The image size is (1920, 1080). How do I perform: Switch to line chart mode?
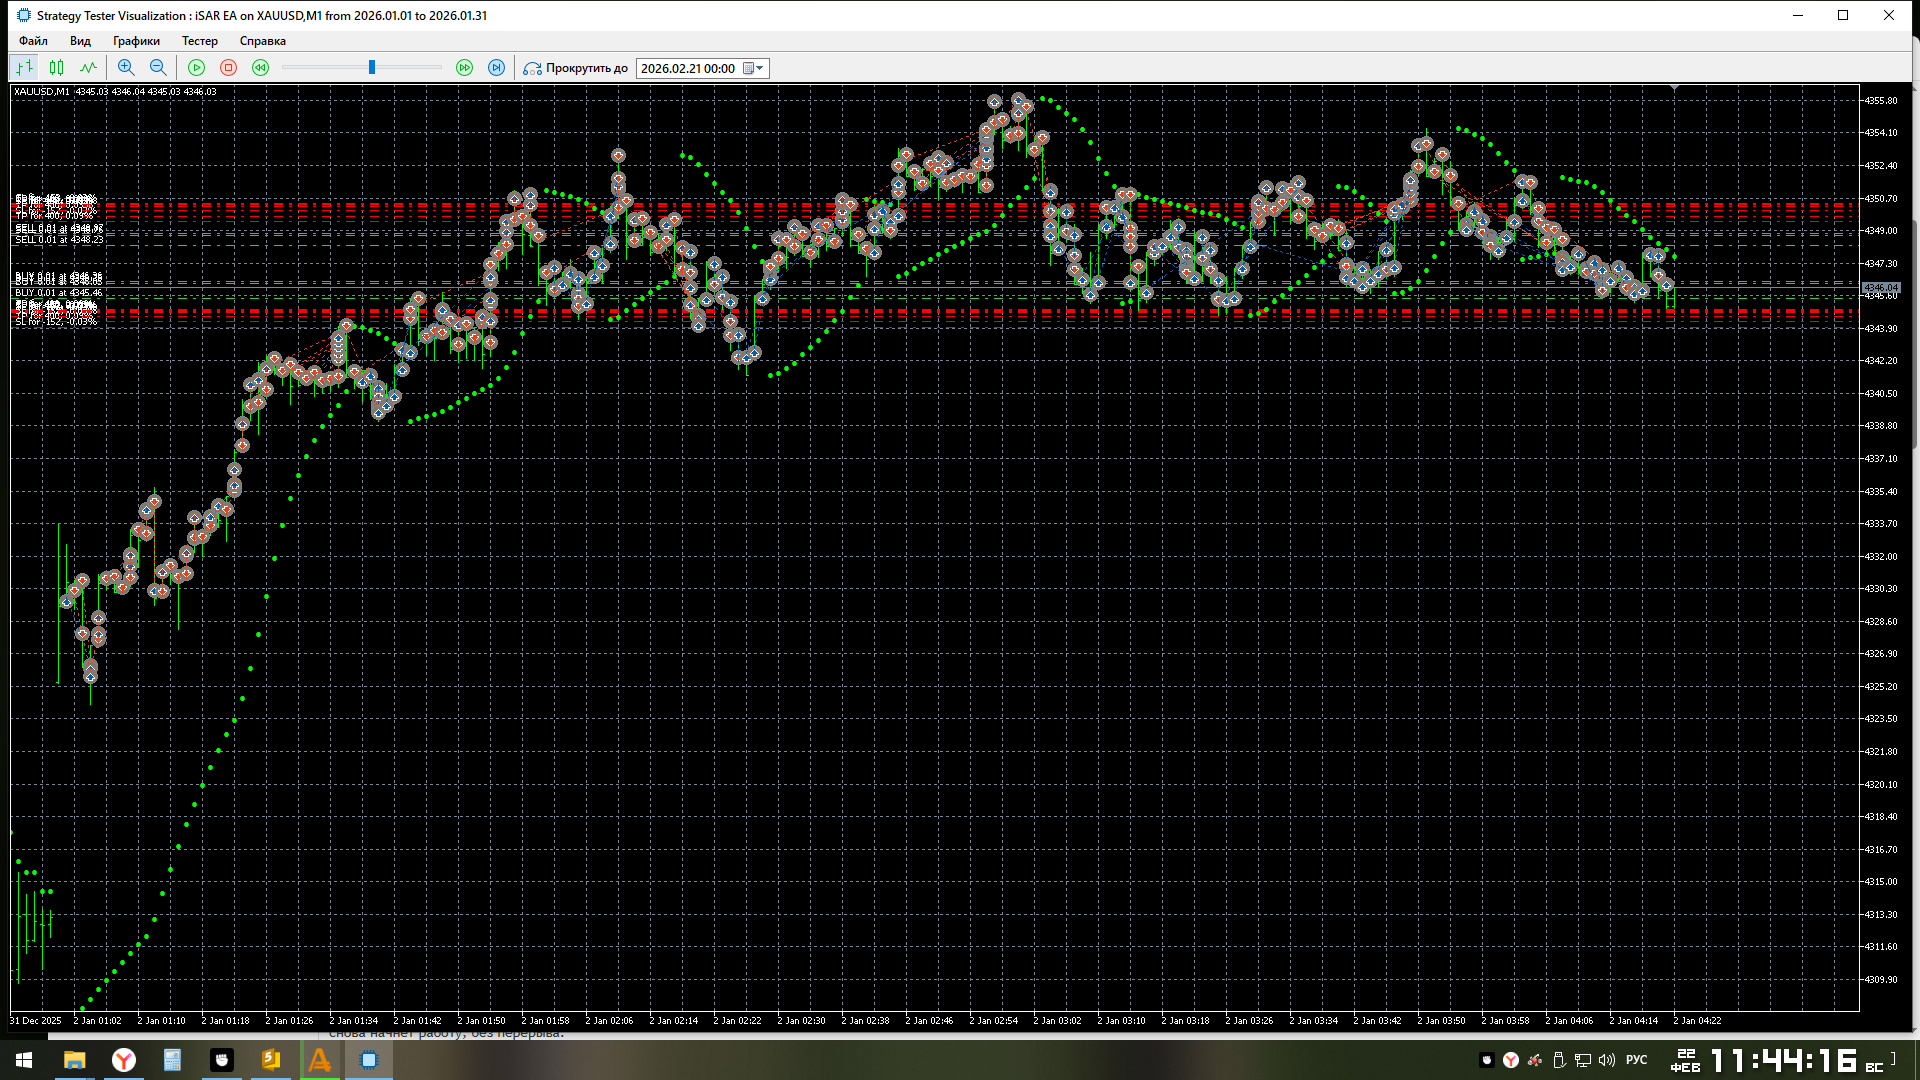pyautogui.click(x=88, y=68)
